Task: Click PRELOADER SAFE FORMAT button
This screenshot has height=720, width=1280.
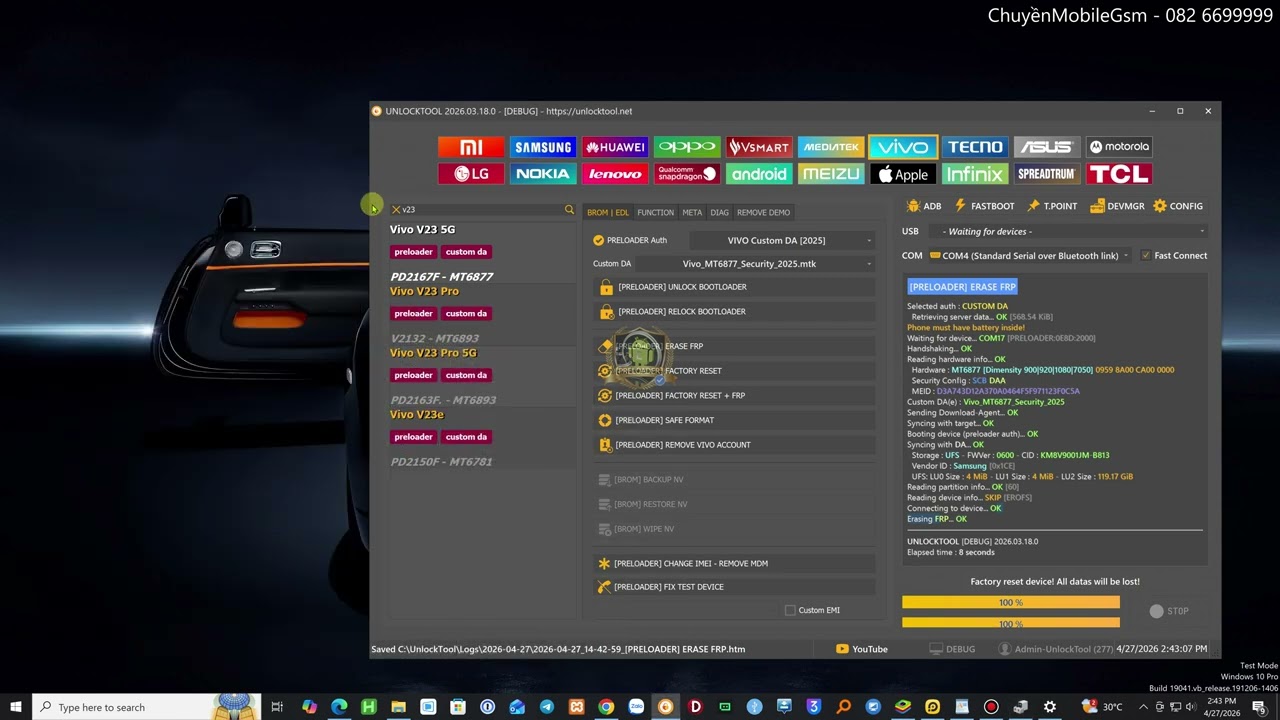Action: [734, 420]
